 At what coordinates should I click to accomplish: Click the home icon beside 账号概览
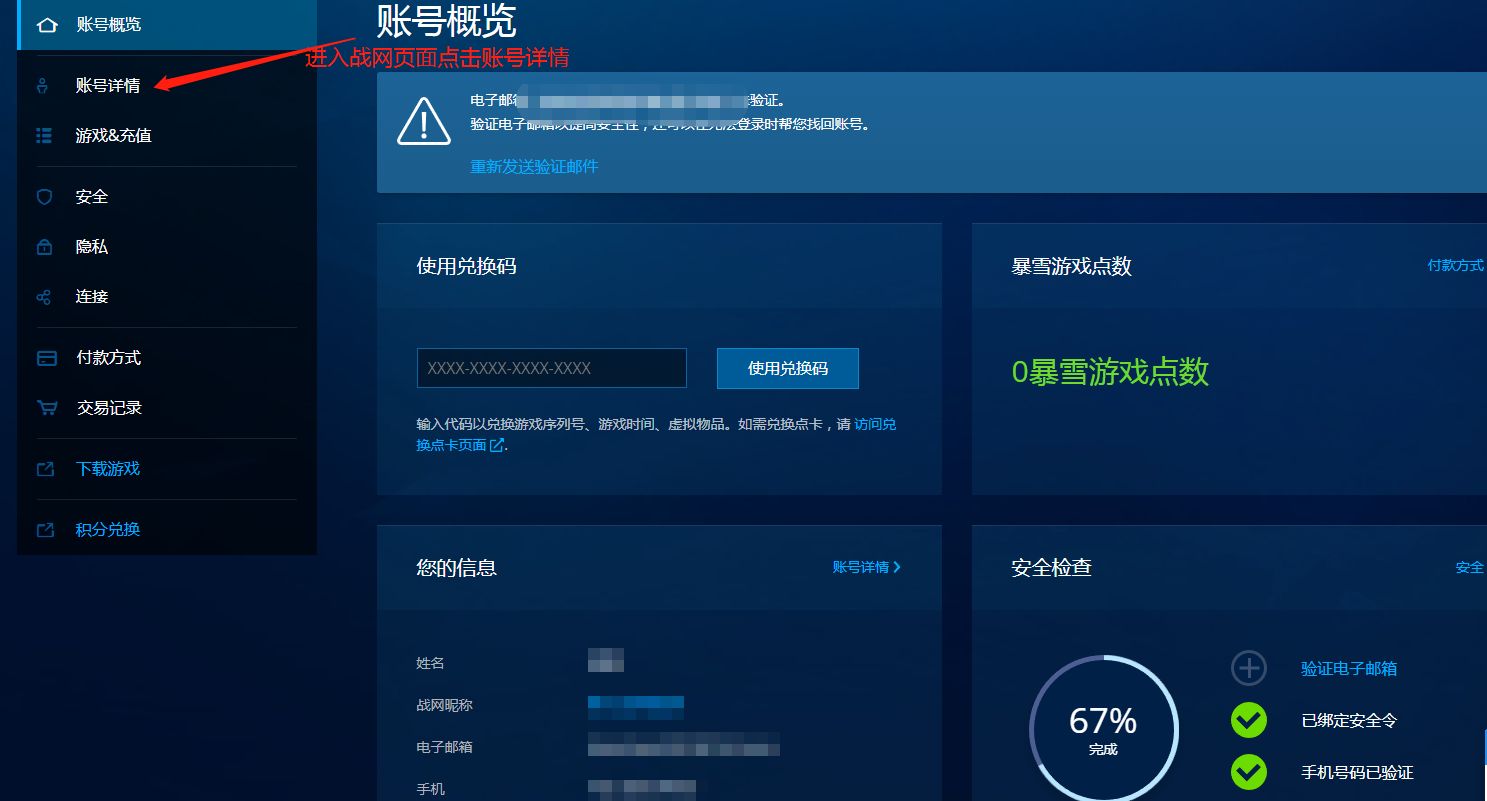[x=46, y=25]
